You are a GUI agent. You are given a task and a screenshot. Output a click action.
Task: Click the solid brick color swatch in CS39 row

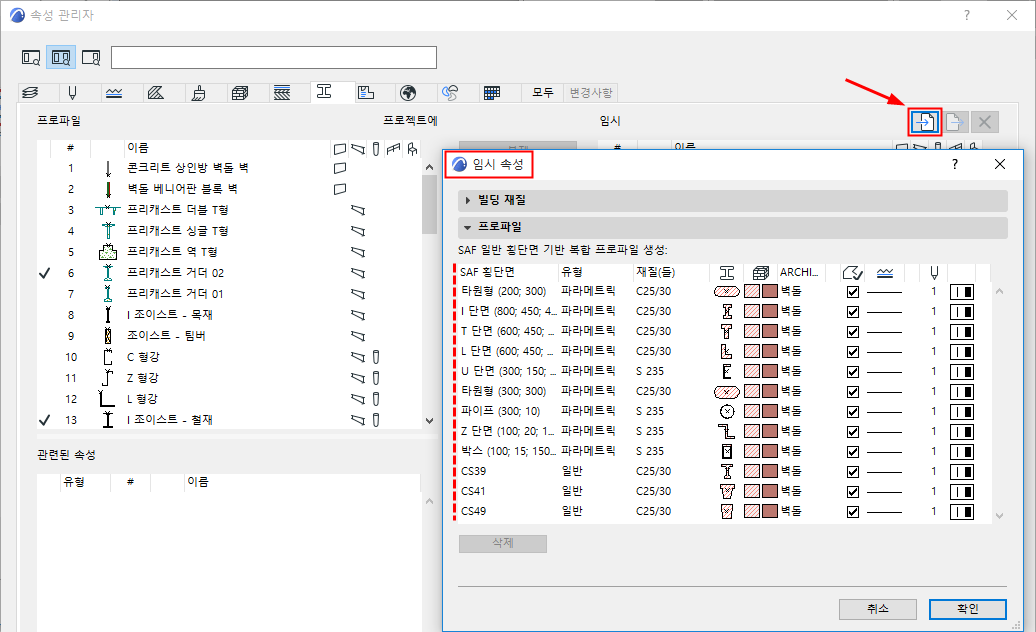click(769, 472)
